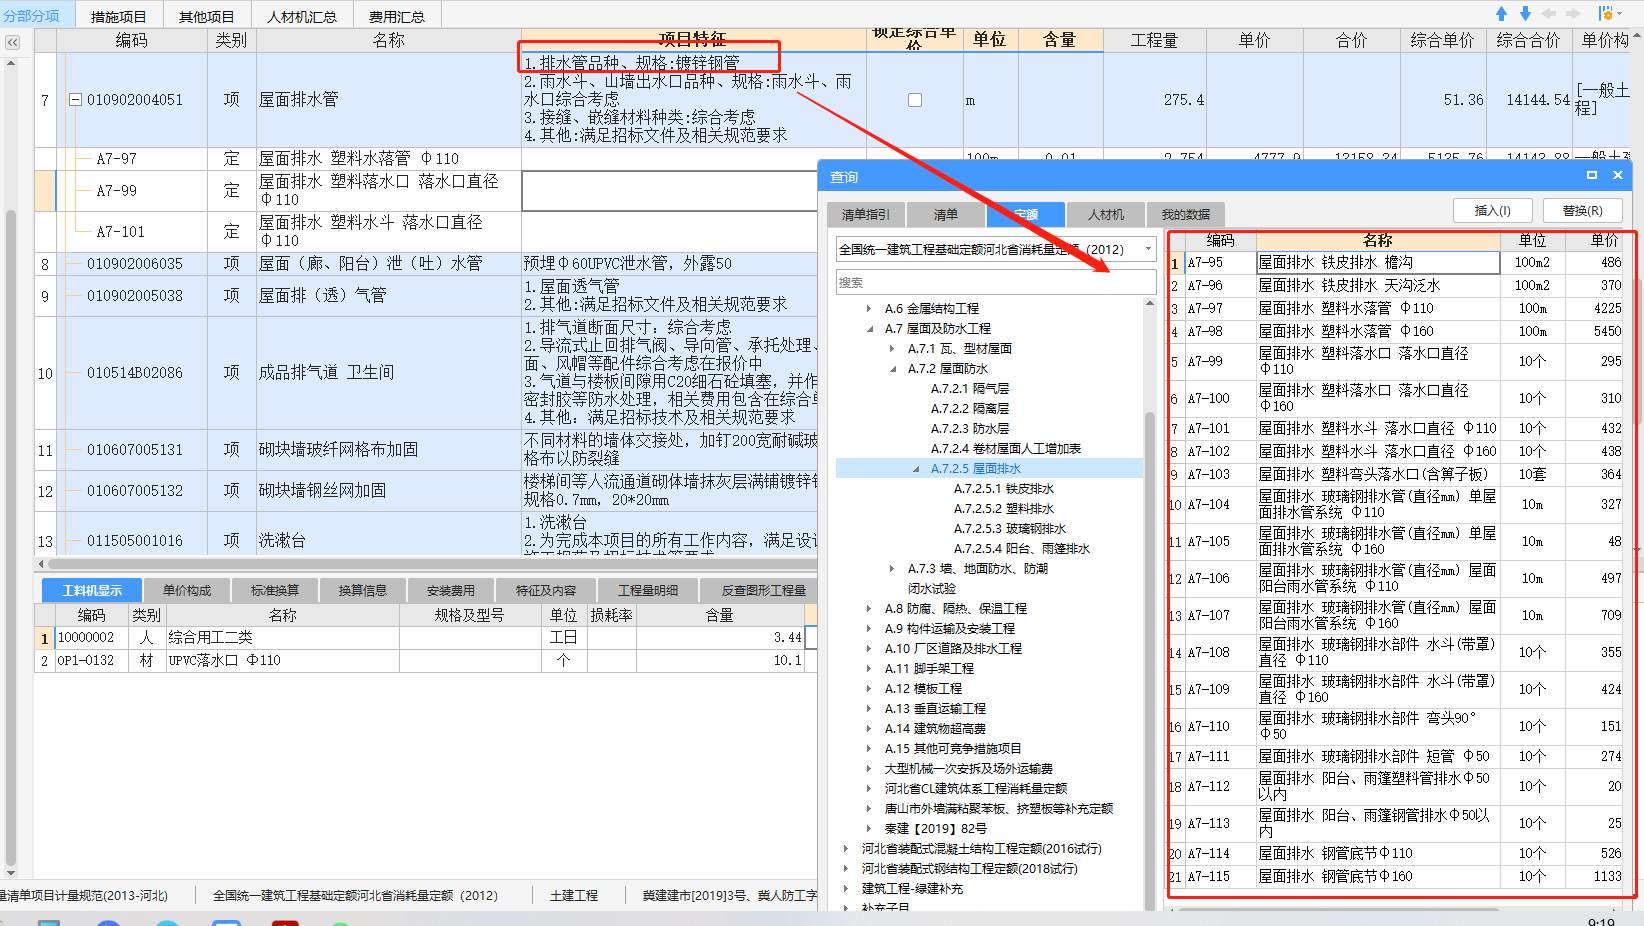This screenshot has width=1644, height=926.
Task: Select A.7.2.3 防水层 tree item
Action: point(969,429)
